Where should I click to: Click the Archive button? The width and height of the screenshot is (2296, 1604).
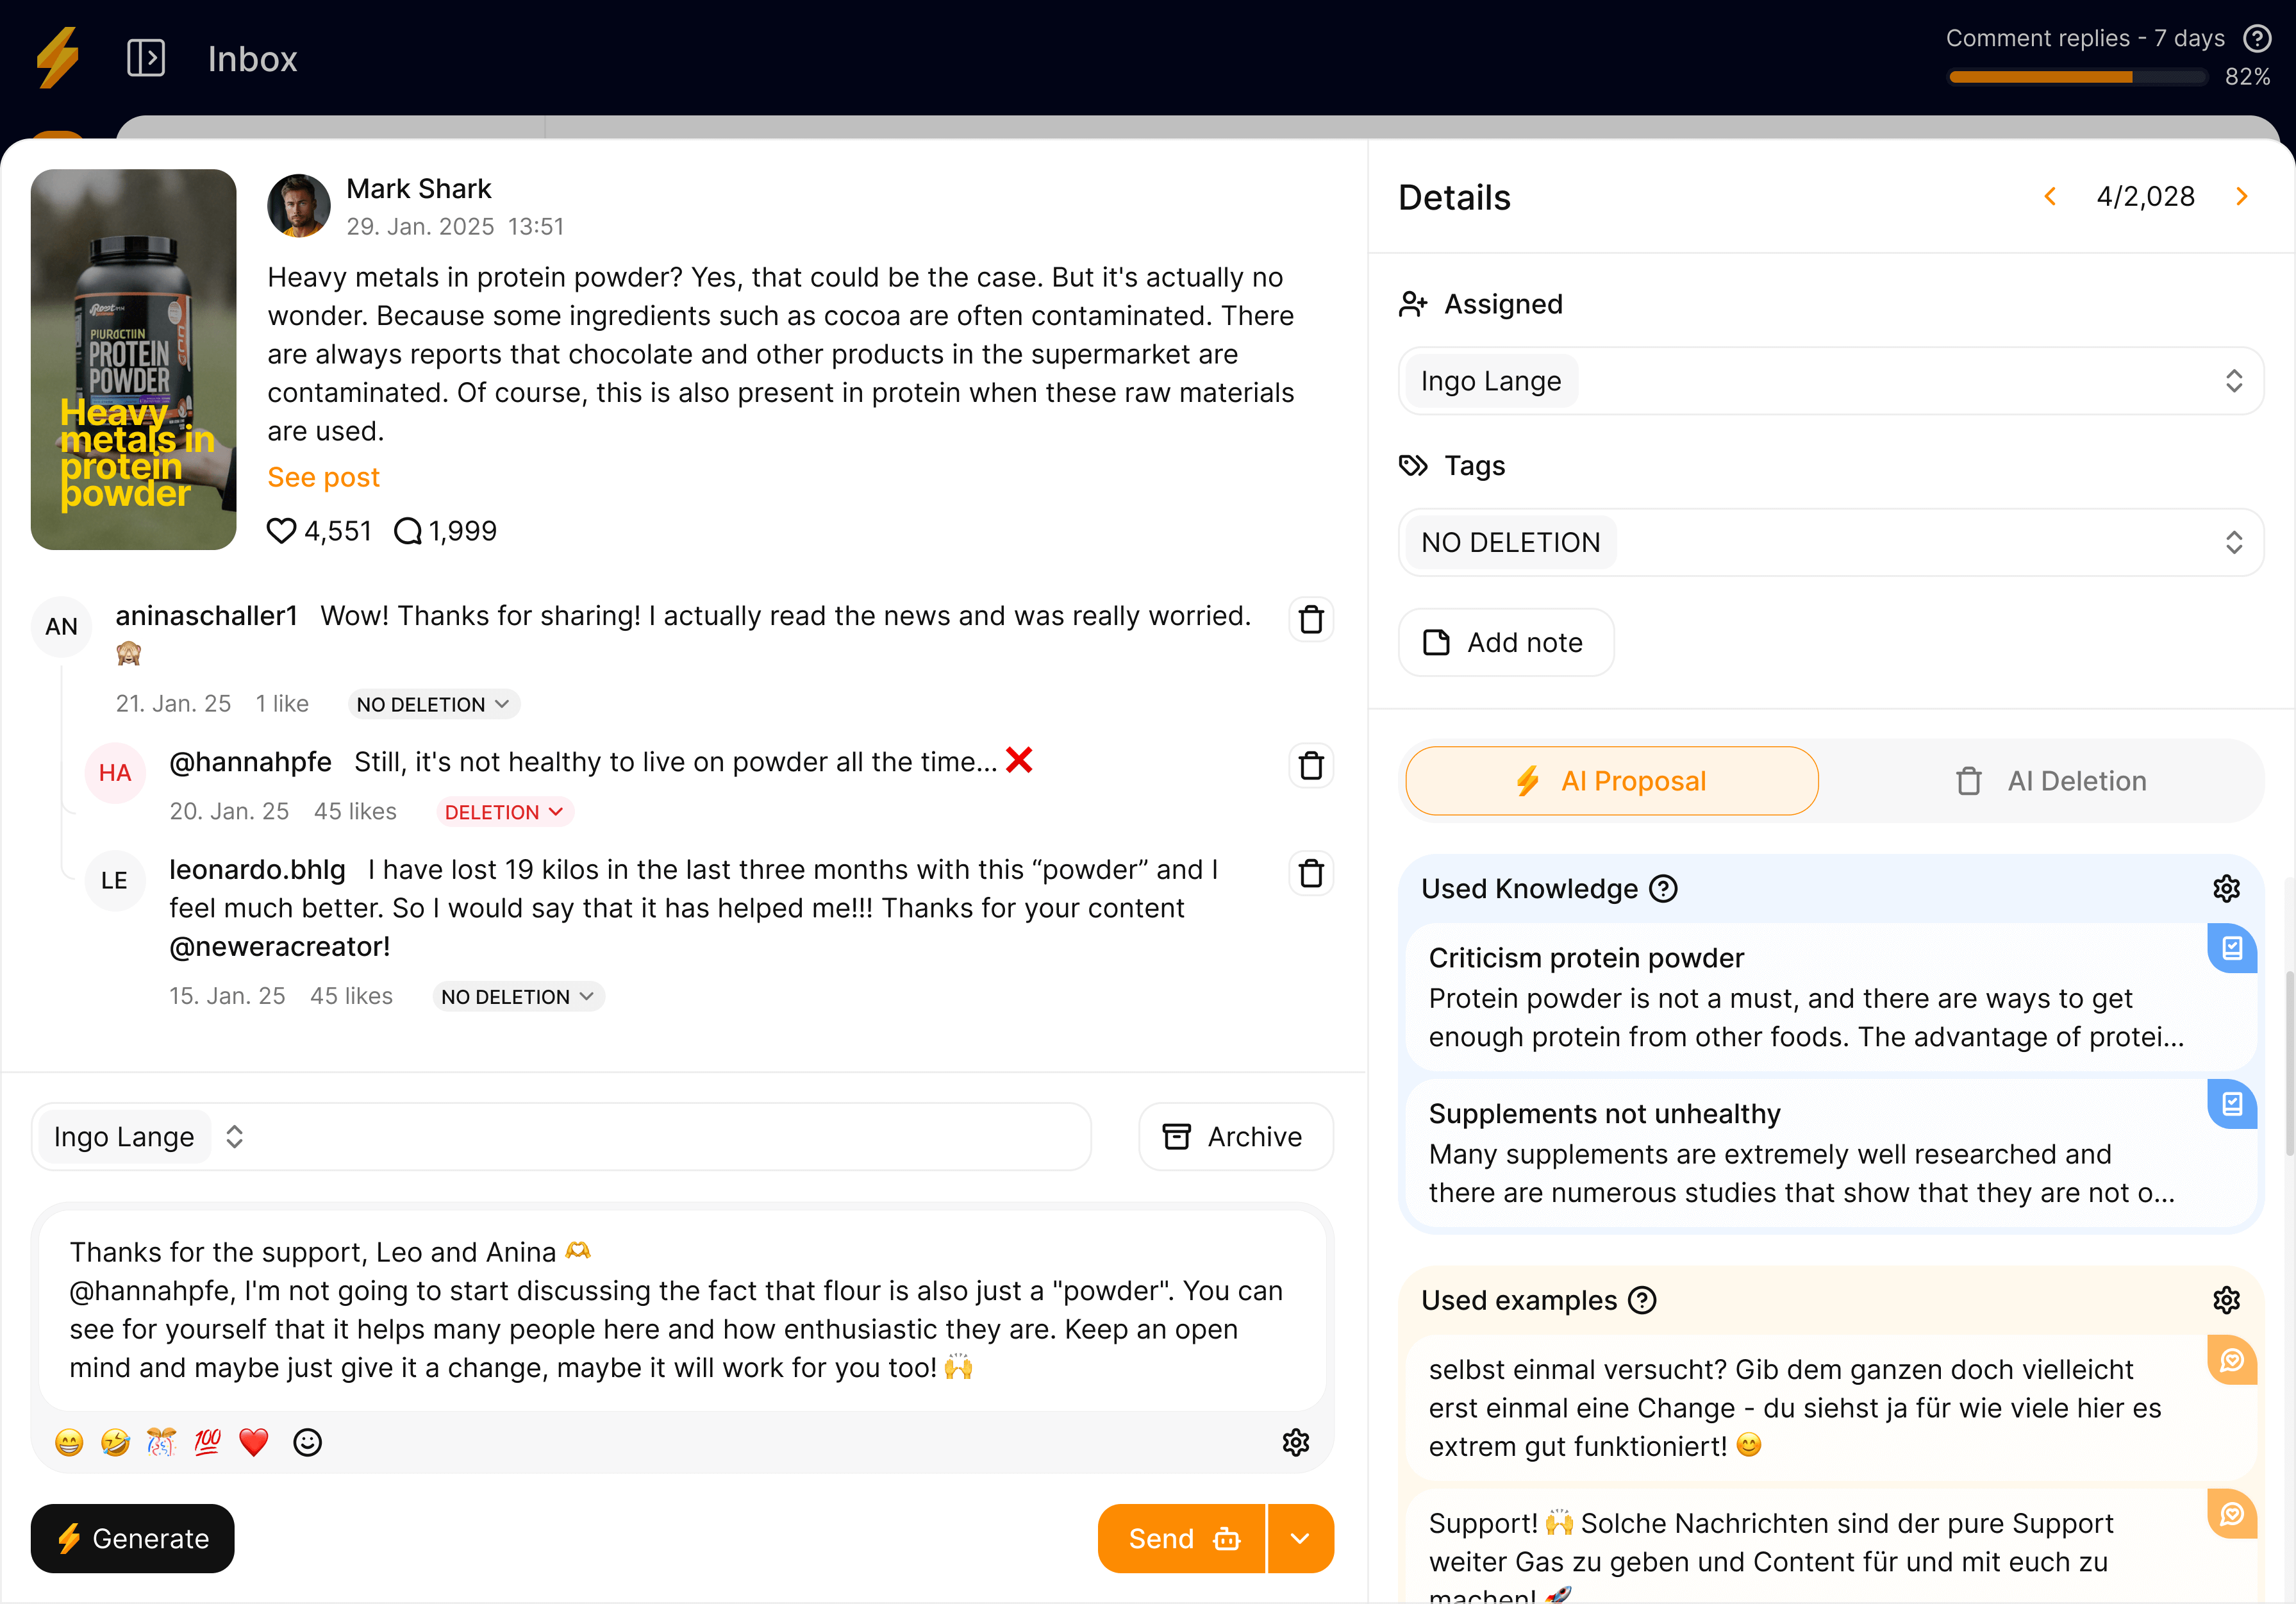pos(1236,1137)
